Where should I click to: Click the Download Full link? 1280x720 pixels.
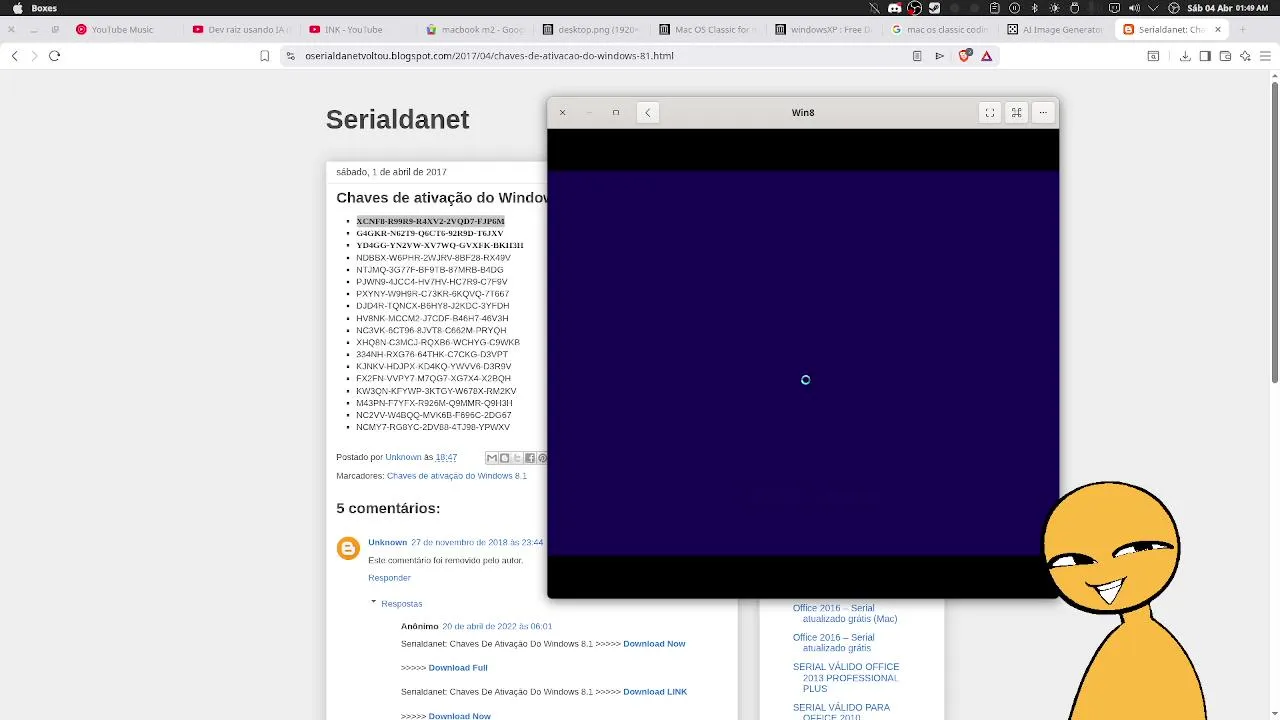(x=458, y=668)
